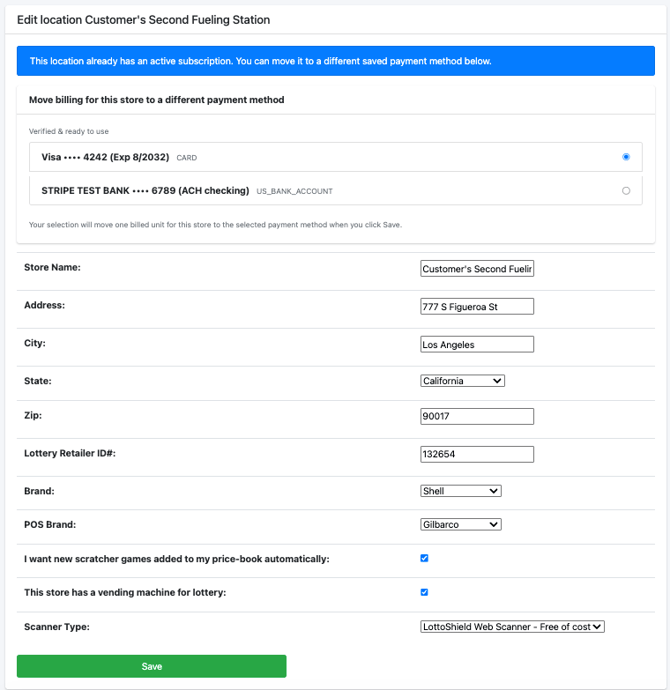Screen dimensions: 670x690
Task: Open the Scanner Type dropdown
Action: (x=512, y=627)
